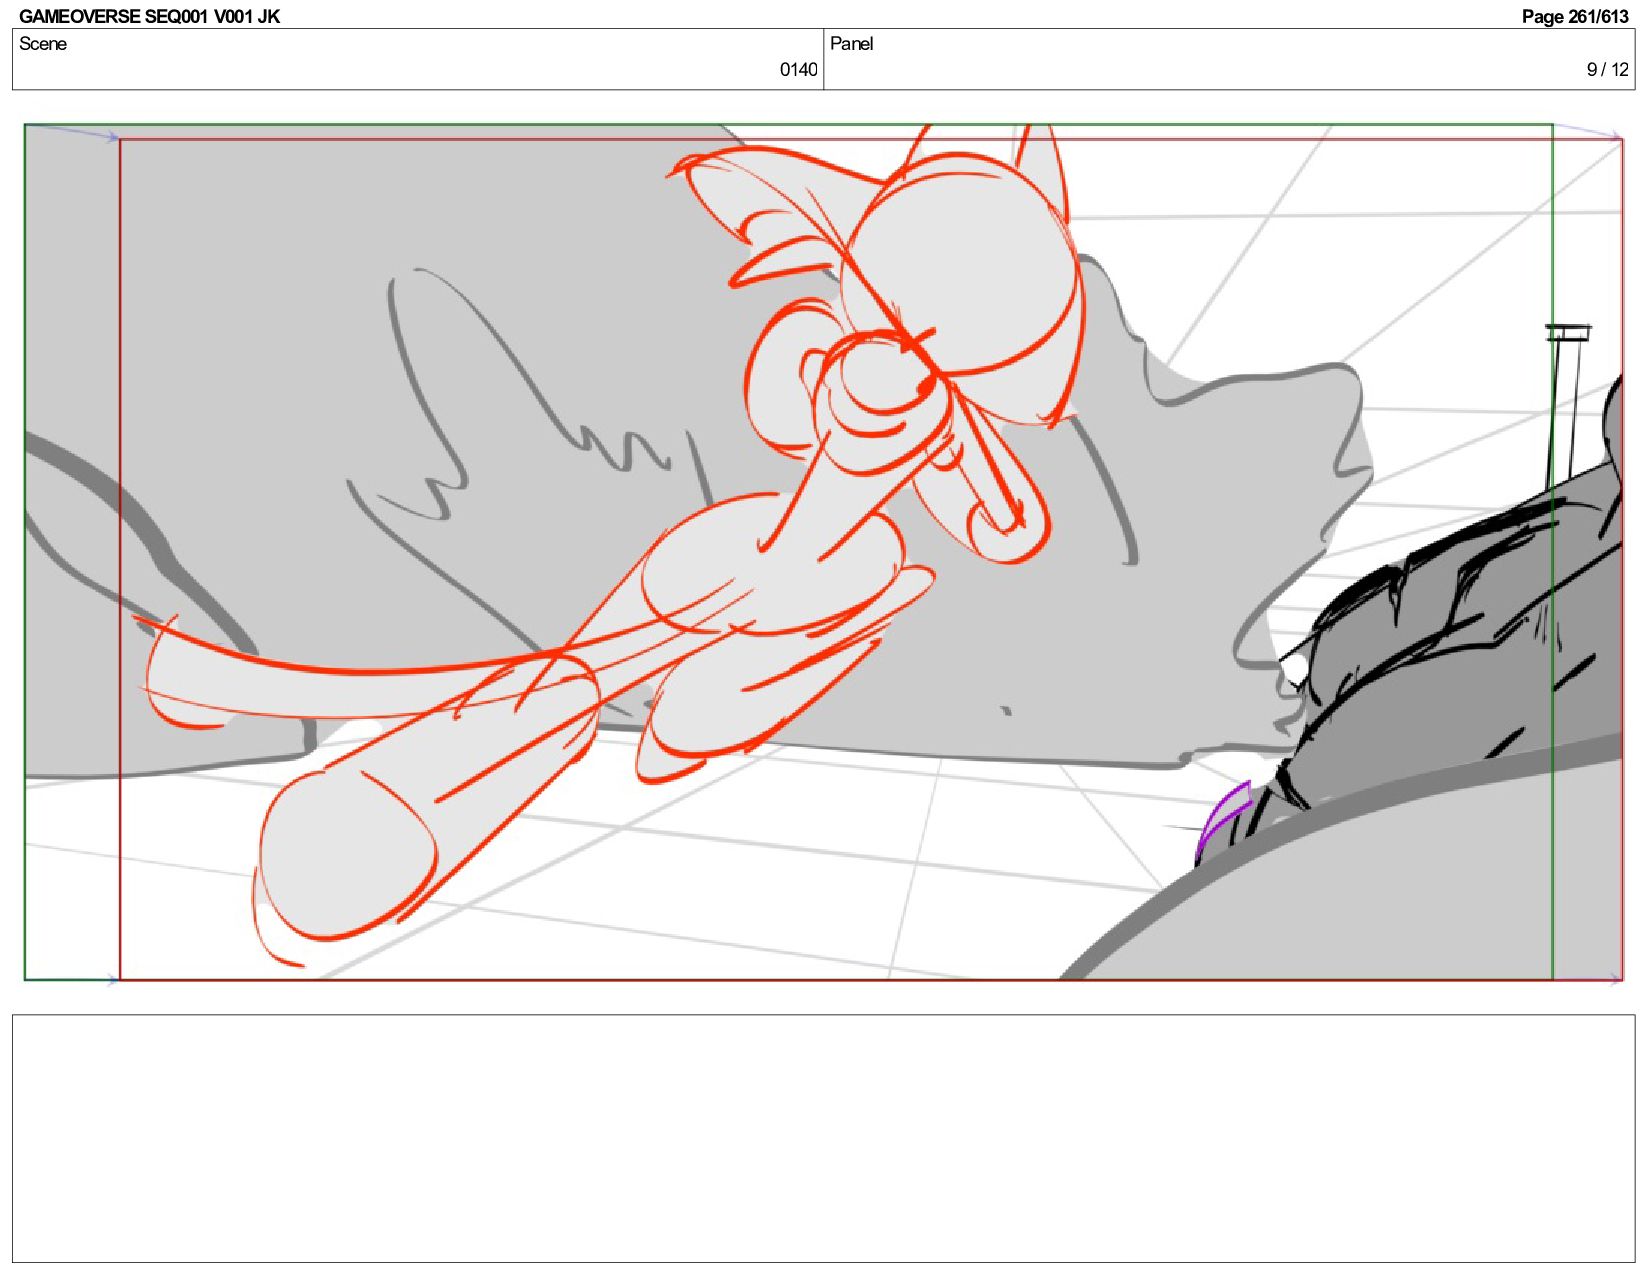The image size is (1650, 1275).
Task: Click the 'Page 261/613' page indicator
Action: (1575, 16)
